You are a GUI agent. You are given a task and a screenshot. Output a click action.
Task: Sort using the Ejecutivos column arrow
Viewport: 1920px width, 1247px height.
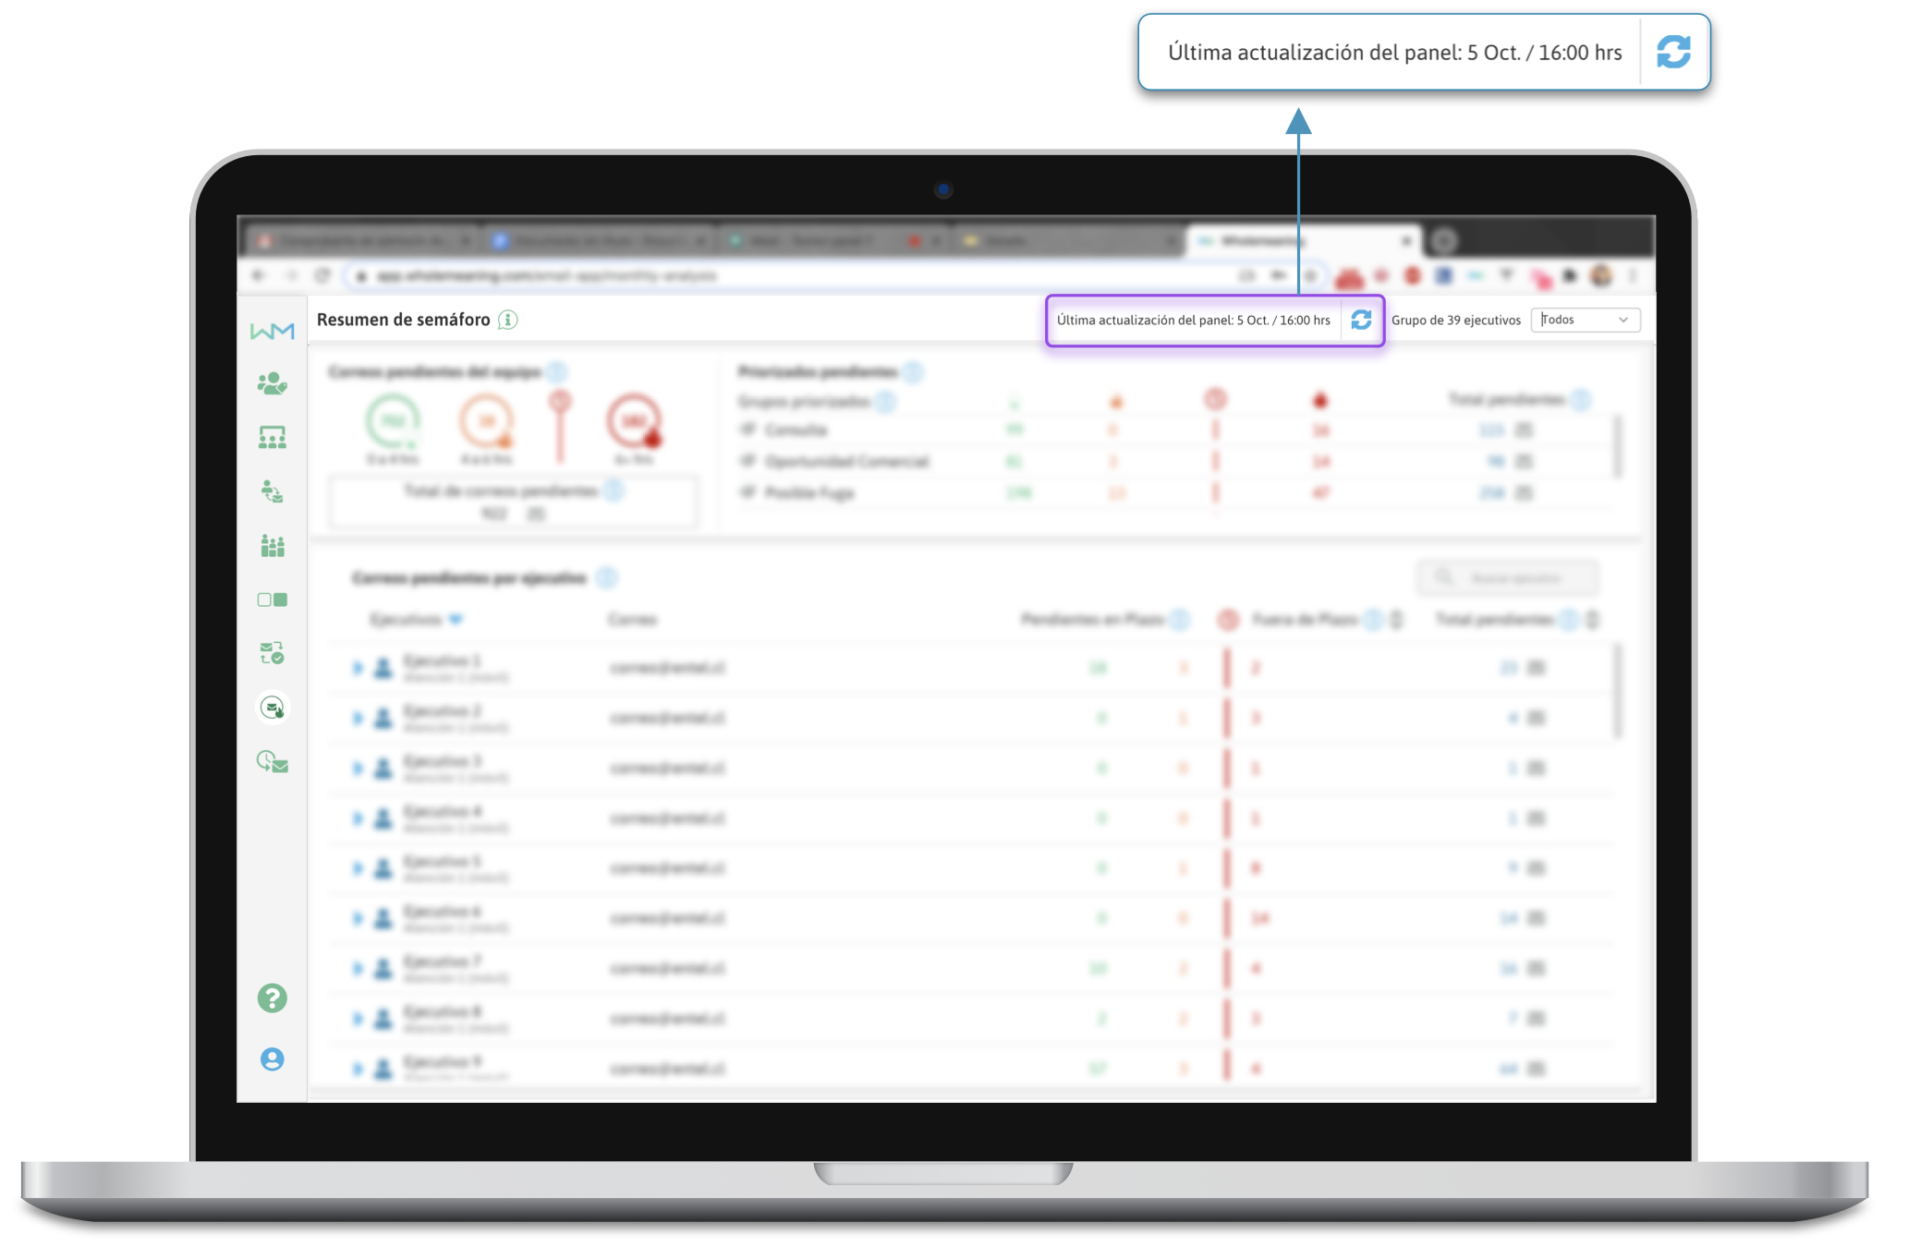tap(456, 620)
